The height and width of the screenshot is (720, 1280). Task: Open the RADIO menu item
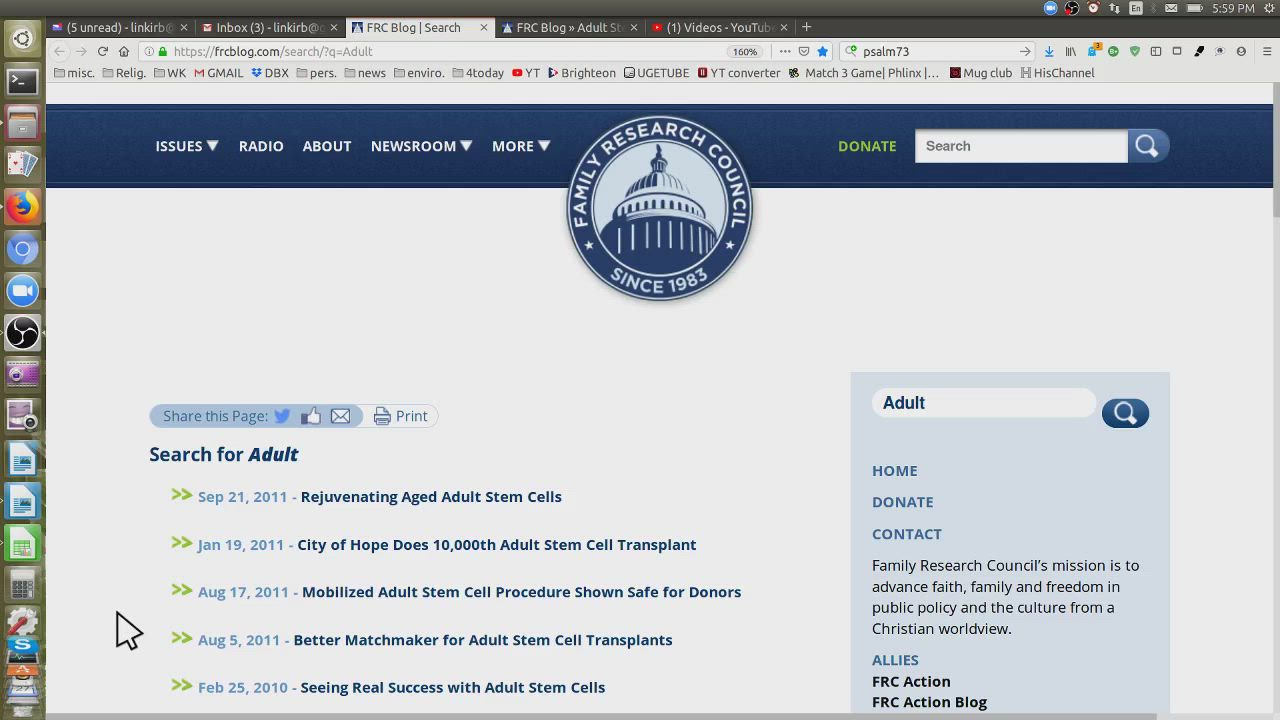click(x=261, y=146)
